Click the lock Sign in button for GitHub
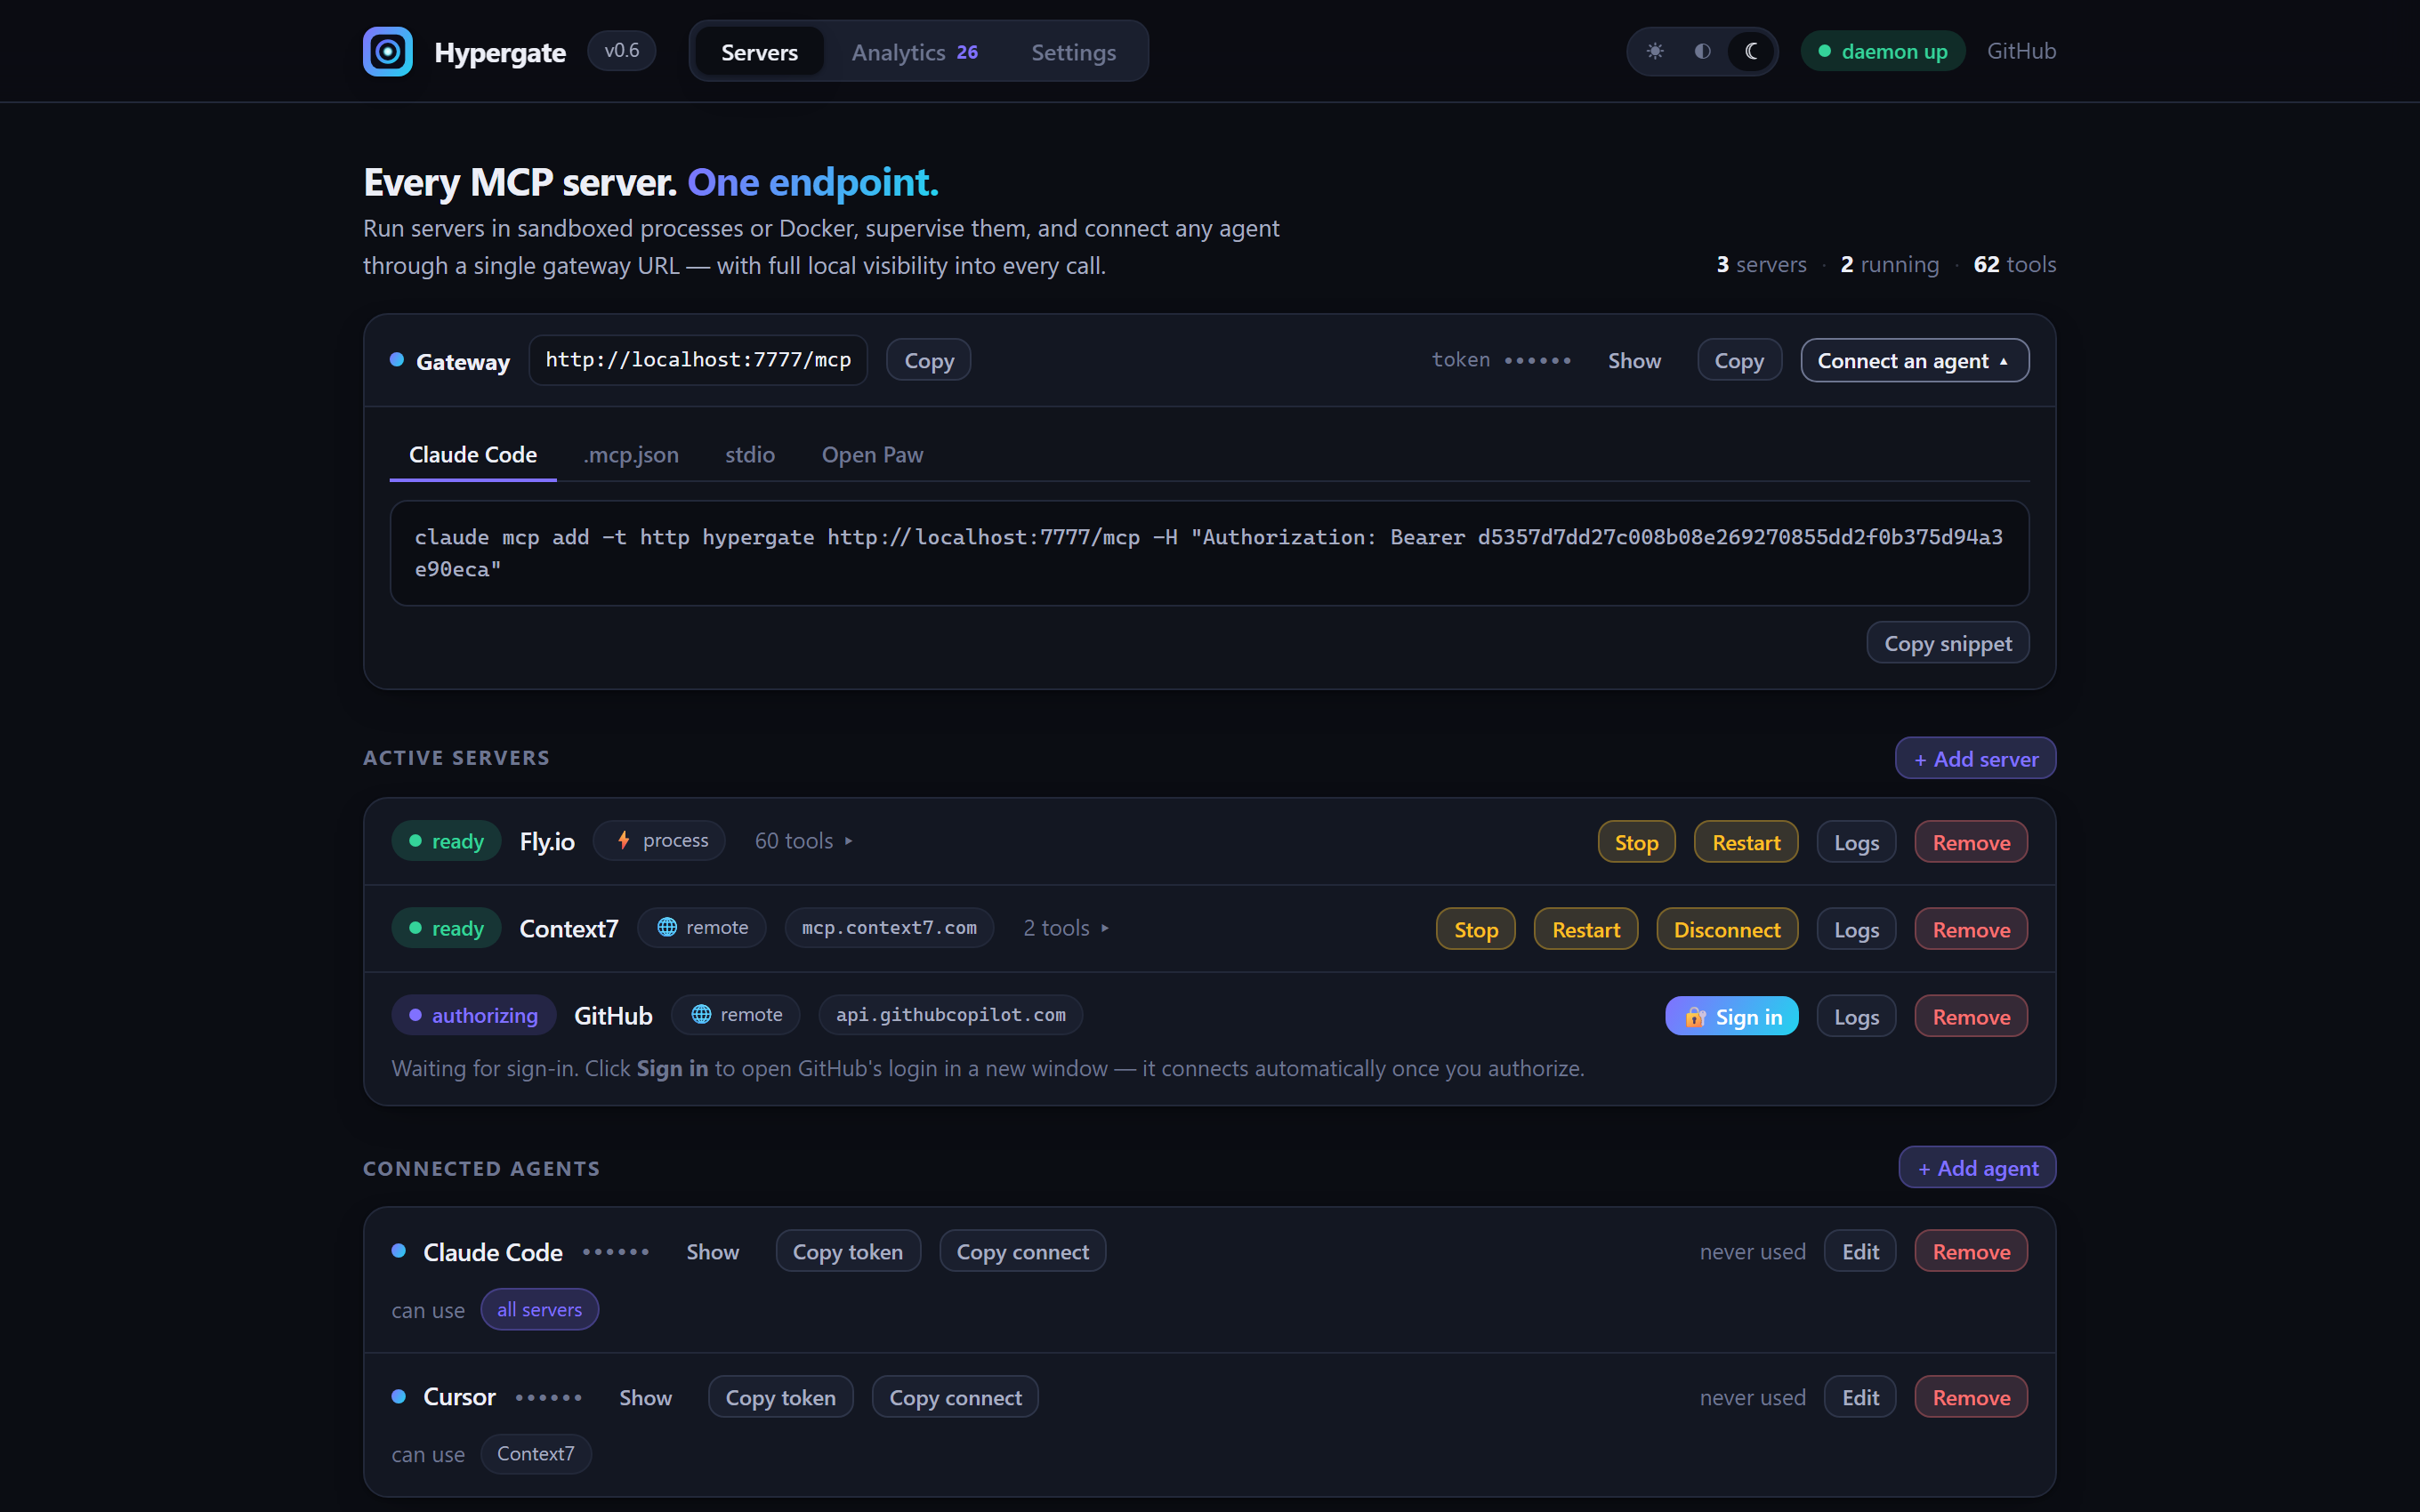 [1732, 1016]
